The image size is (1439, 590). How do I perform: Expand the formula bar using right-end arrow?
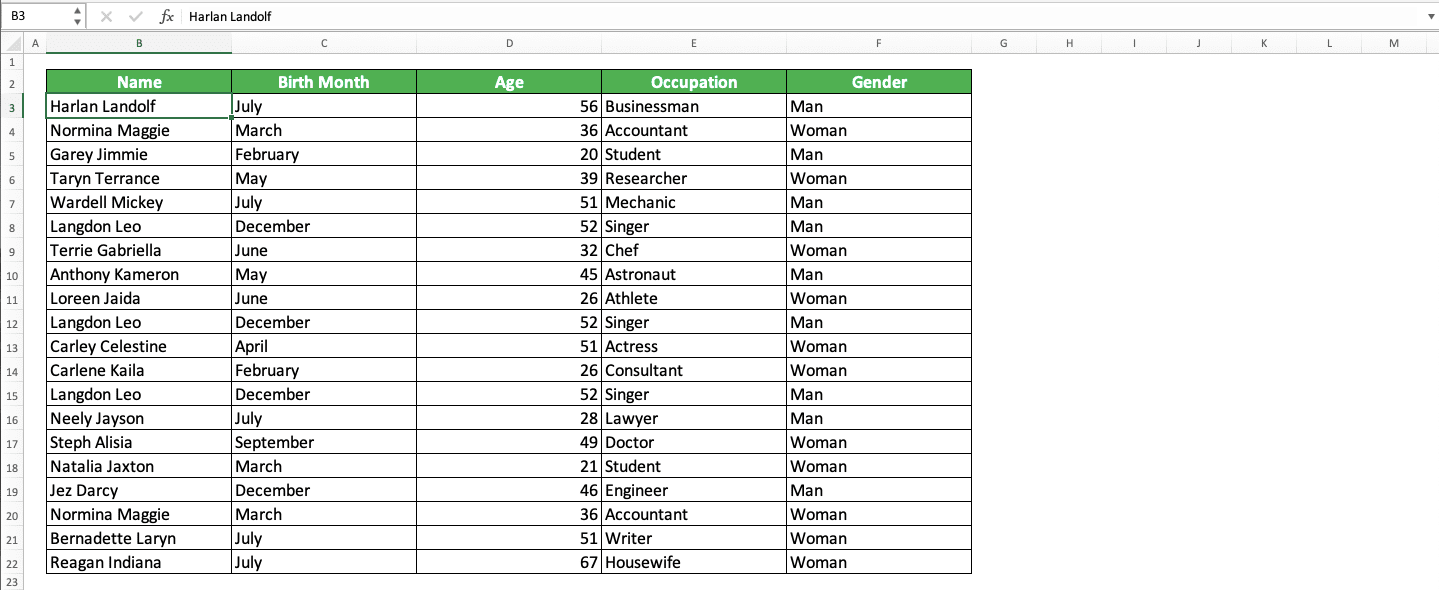(1430, 17)
